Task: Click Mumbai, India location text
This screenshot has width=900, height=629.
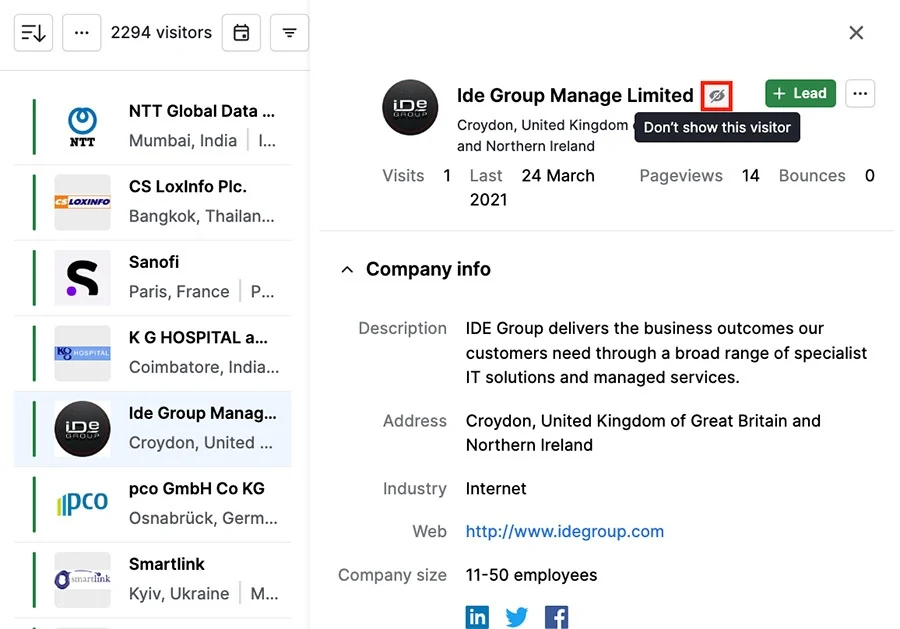Action: click(x=183, y=141)
